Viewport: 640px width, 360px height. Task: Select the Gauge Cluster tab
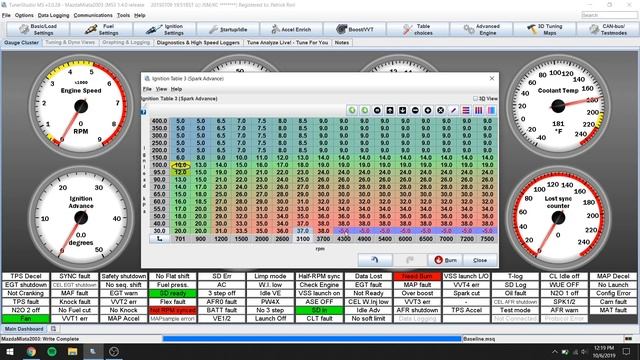pyautogui.click(x=21, y=42)
